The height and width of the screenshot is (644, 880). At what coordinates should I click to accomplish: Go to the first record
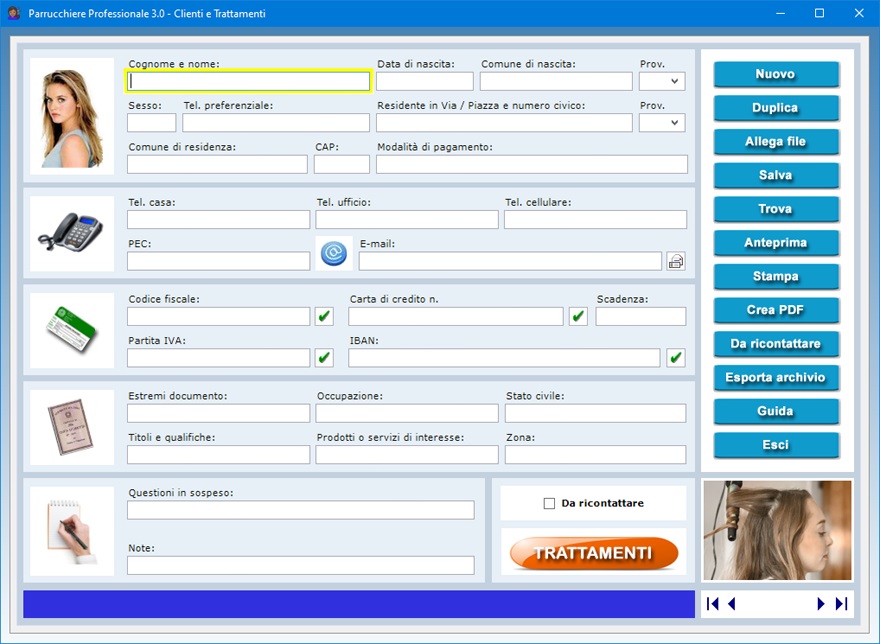pos(713,604)
